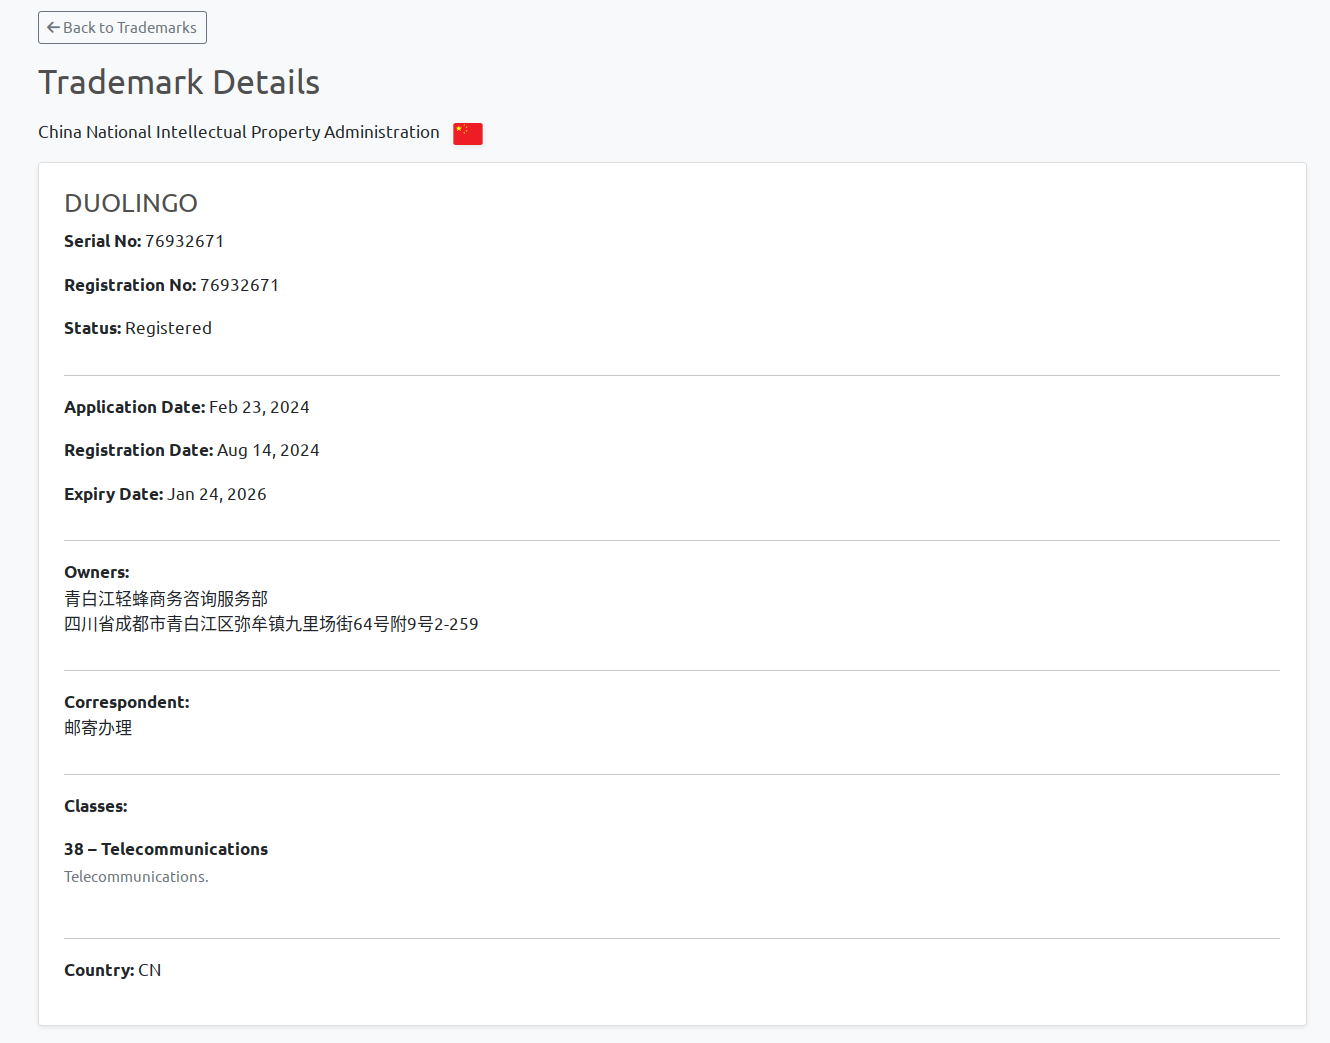Screen dimensions: 1330x1043
Task: Click the Registration Date Aug 14, 2024
Action: (x=268, y=450)
